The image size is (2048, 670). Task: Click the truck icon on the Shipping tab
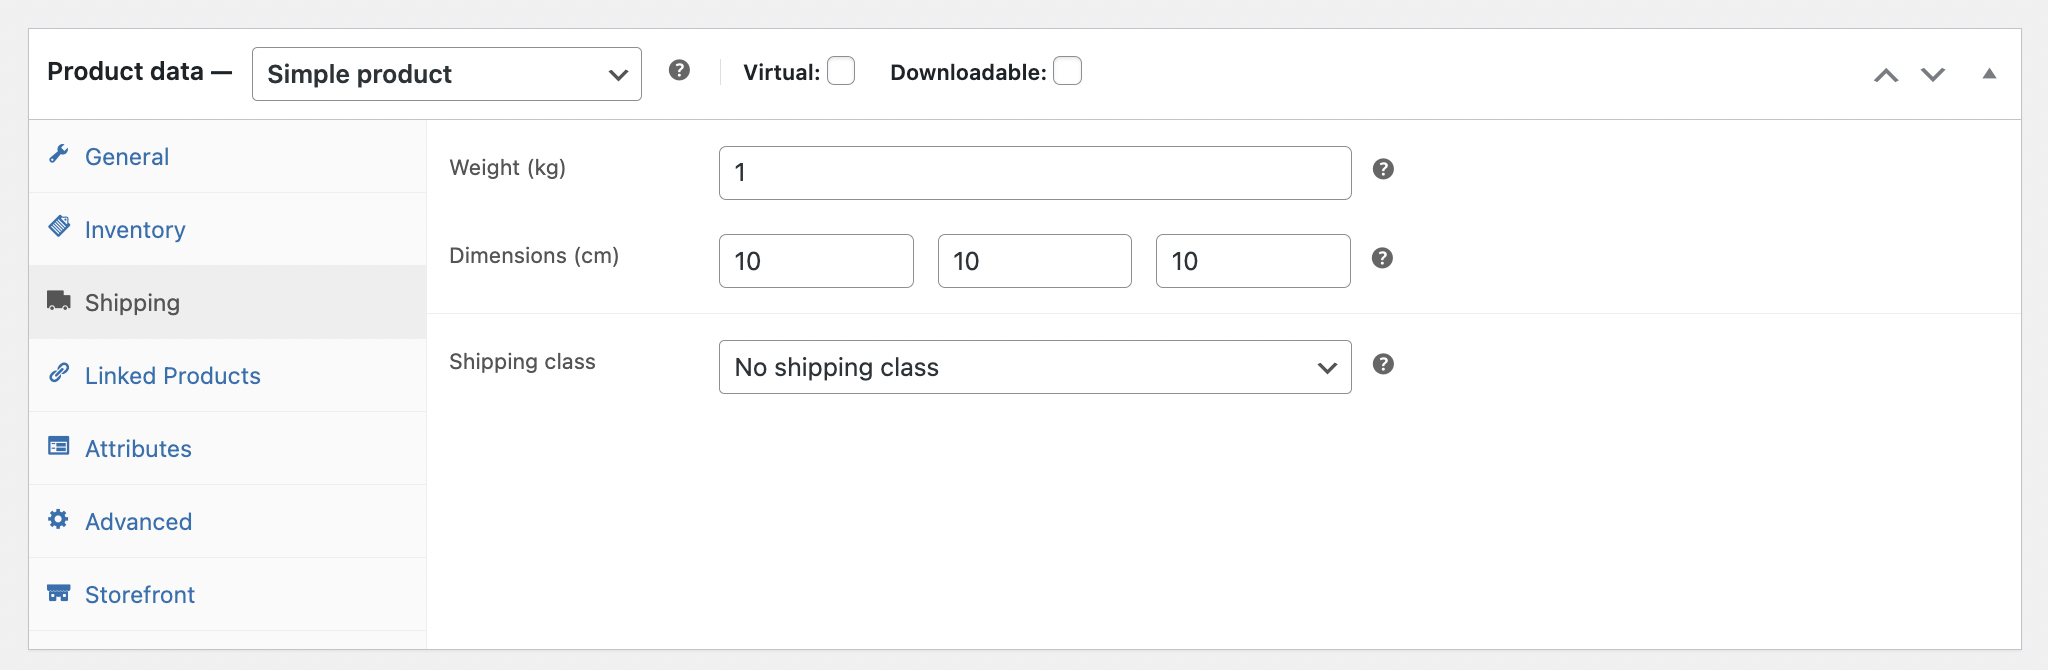(x=59, y=301)
